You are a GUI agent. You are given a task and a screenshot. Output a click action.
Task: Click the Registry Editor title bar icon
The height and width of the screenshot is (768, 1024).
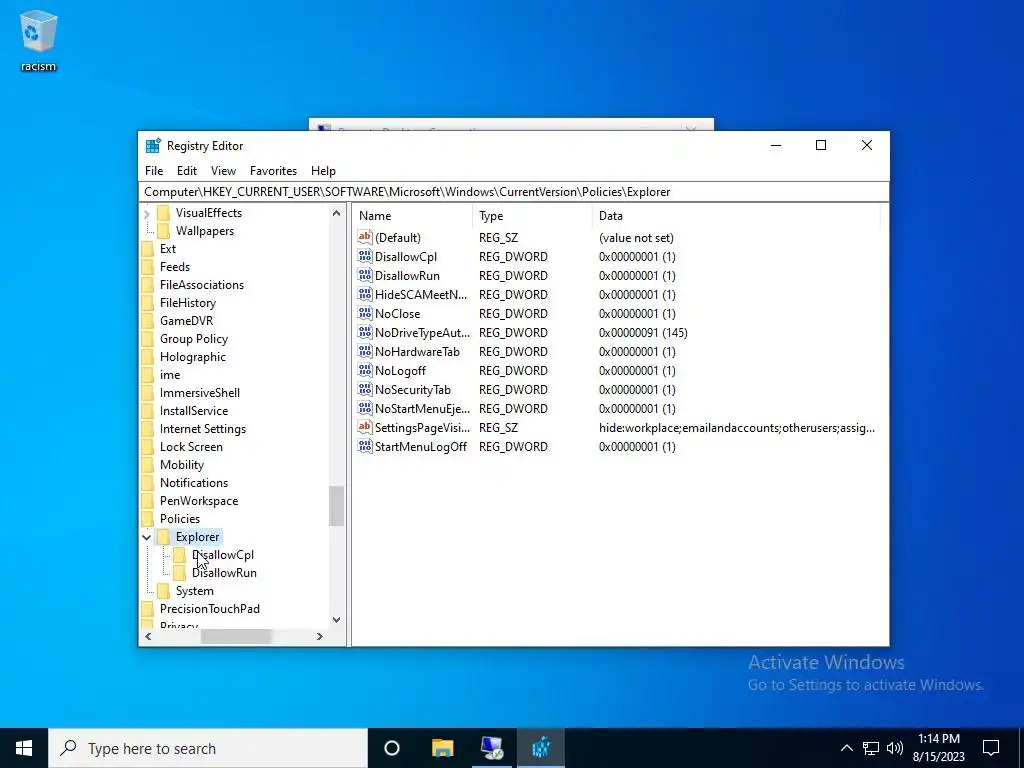coord(153,146)
